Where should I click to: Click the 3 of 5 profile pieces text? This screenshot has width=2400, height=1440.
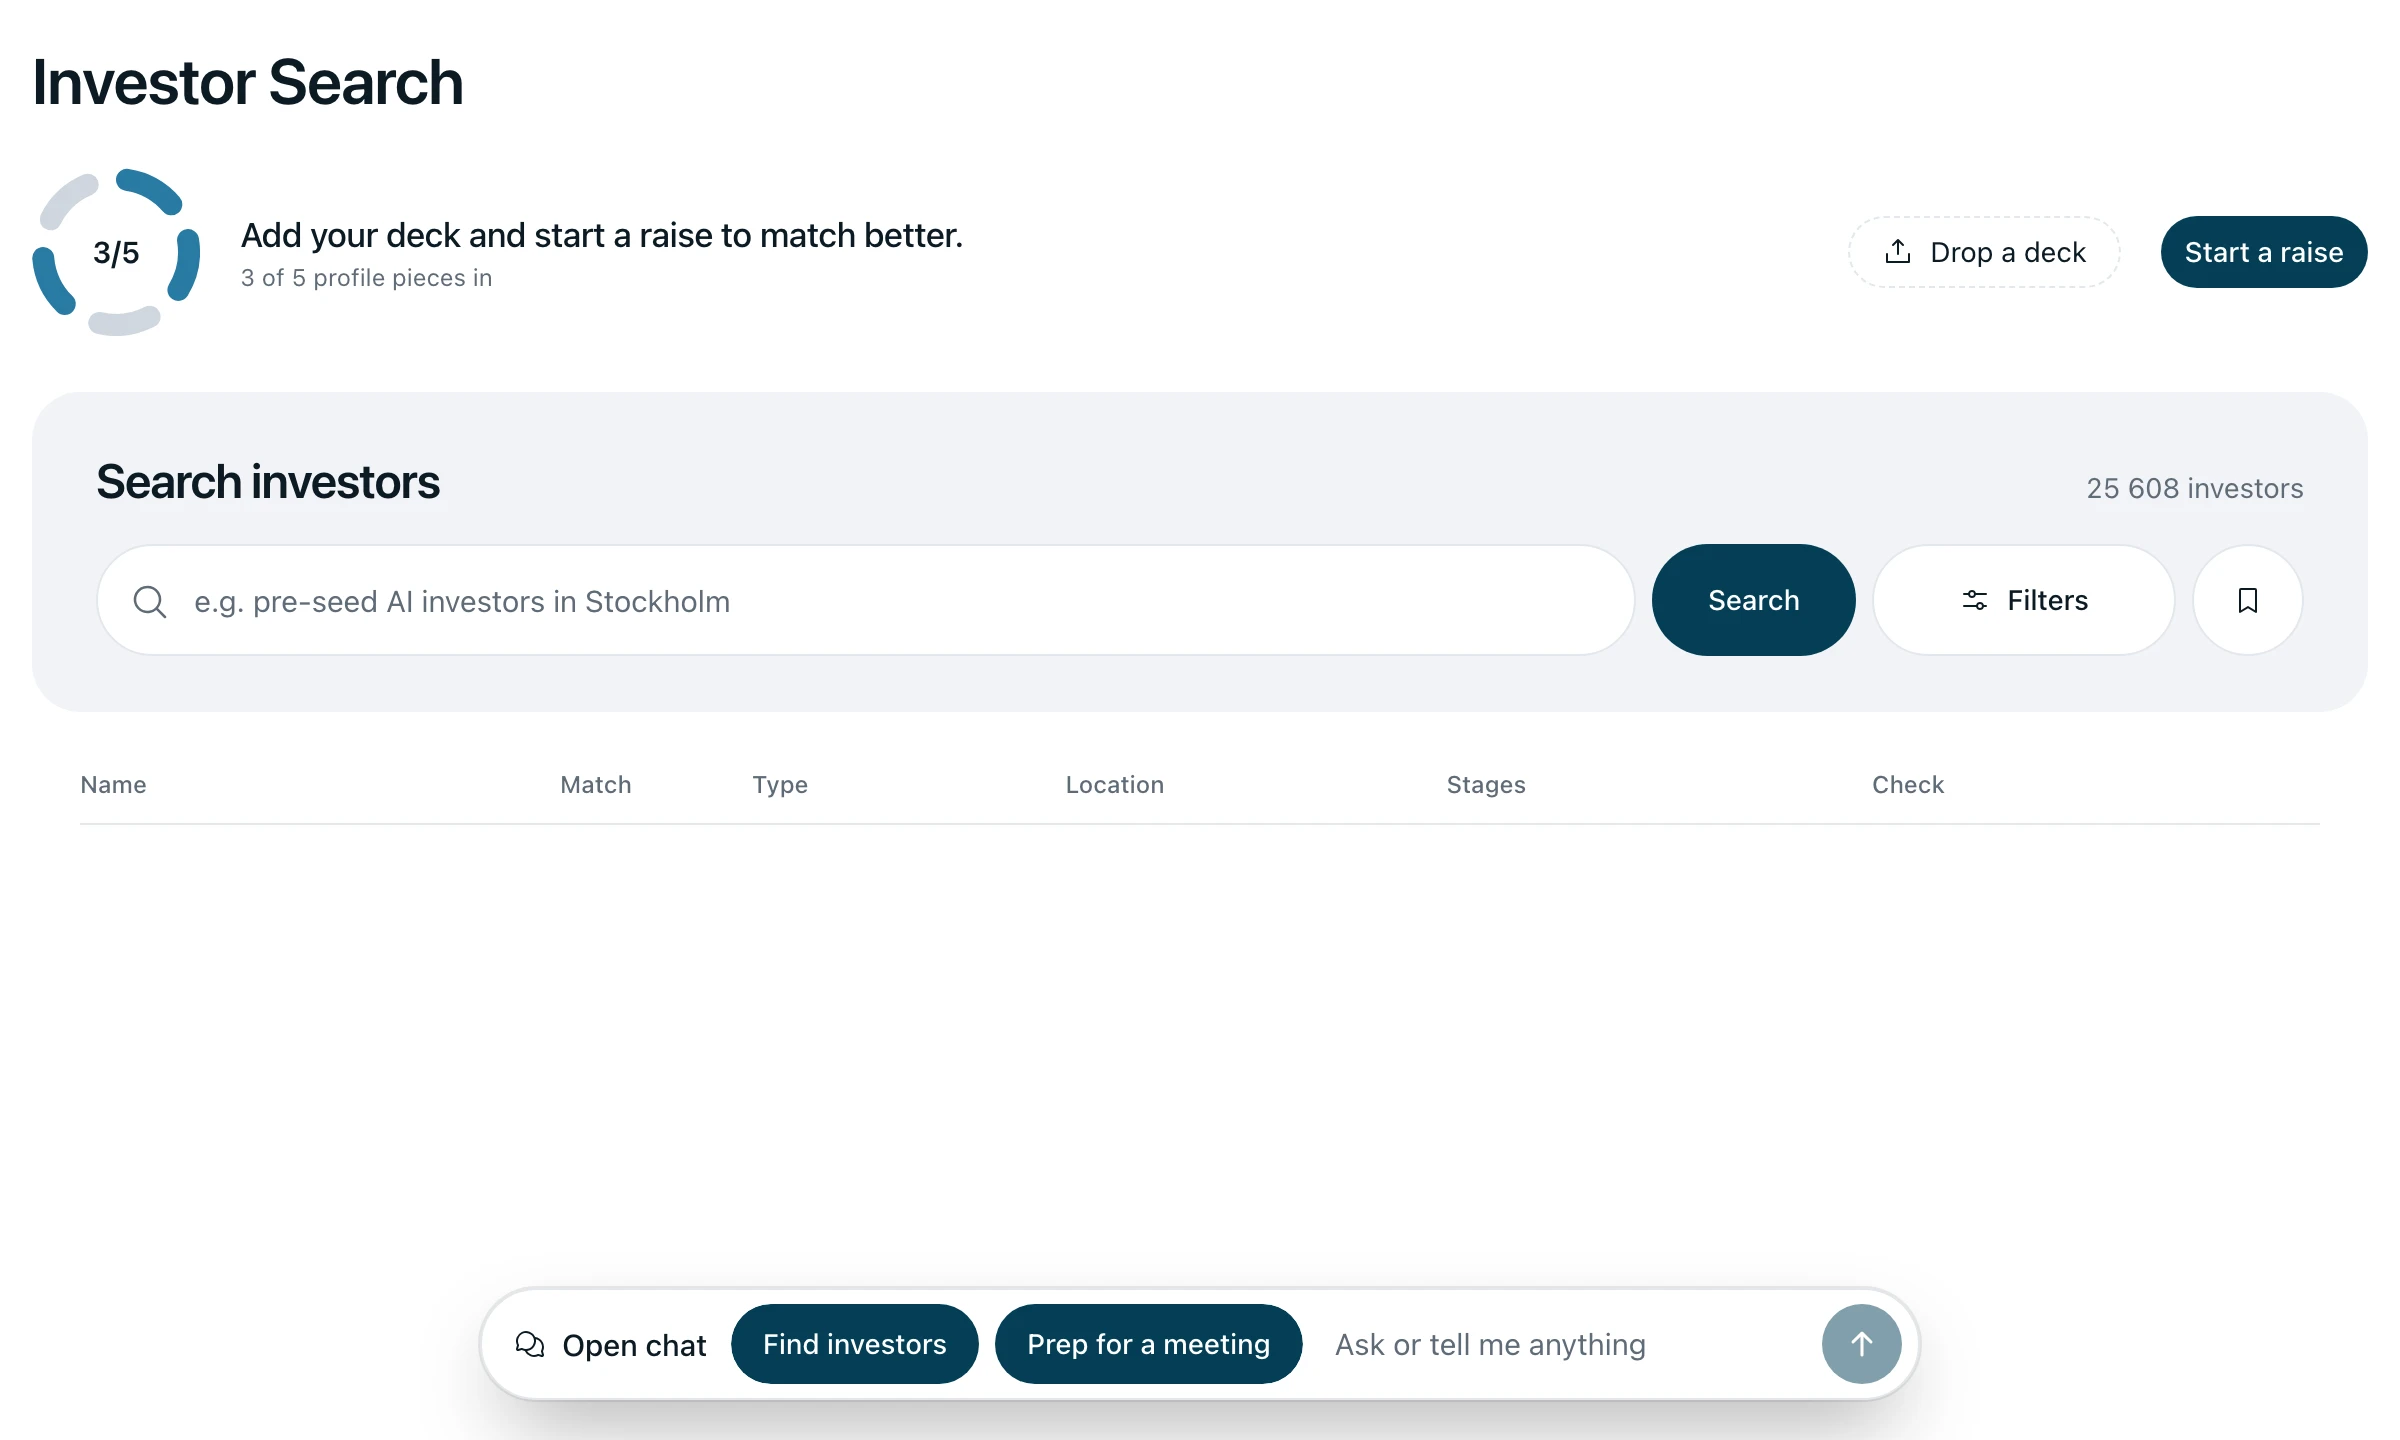click(366, 278)
